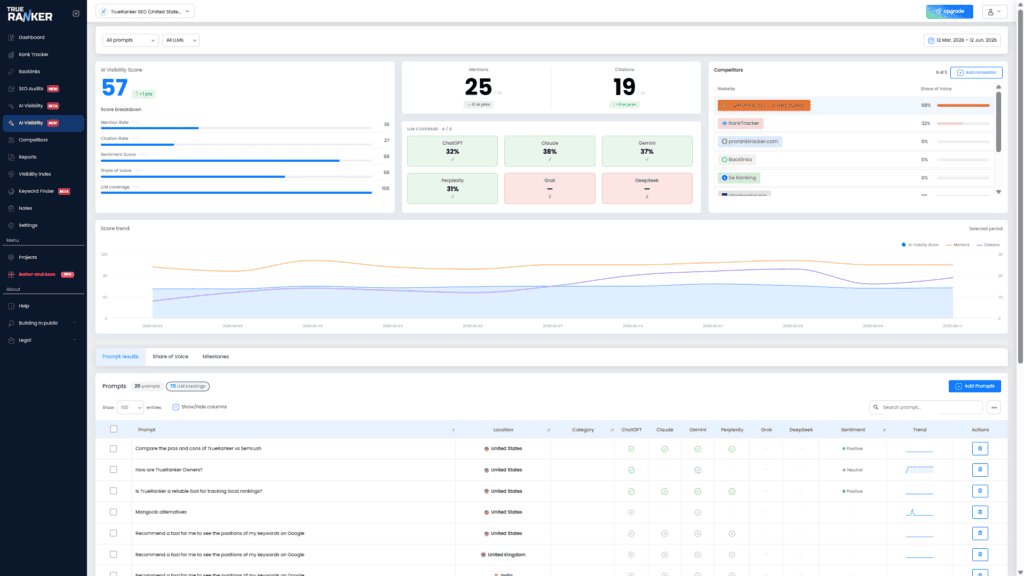
Task: Check the 'Compare the pros and cons' row checkbox
Action: click(x=114, y=449)
